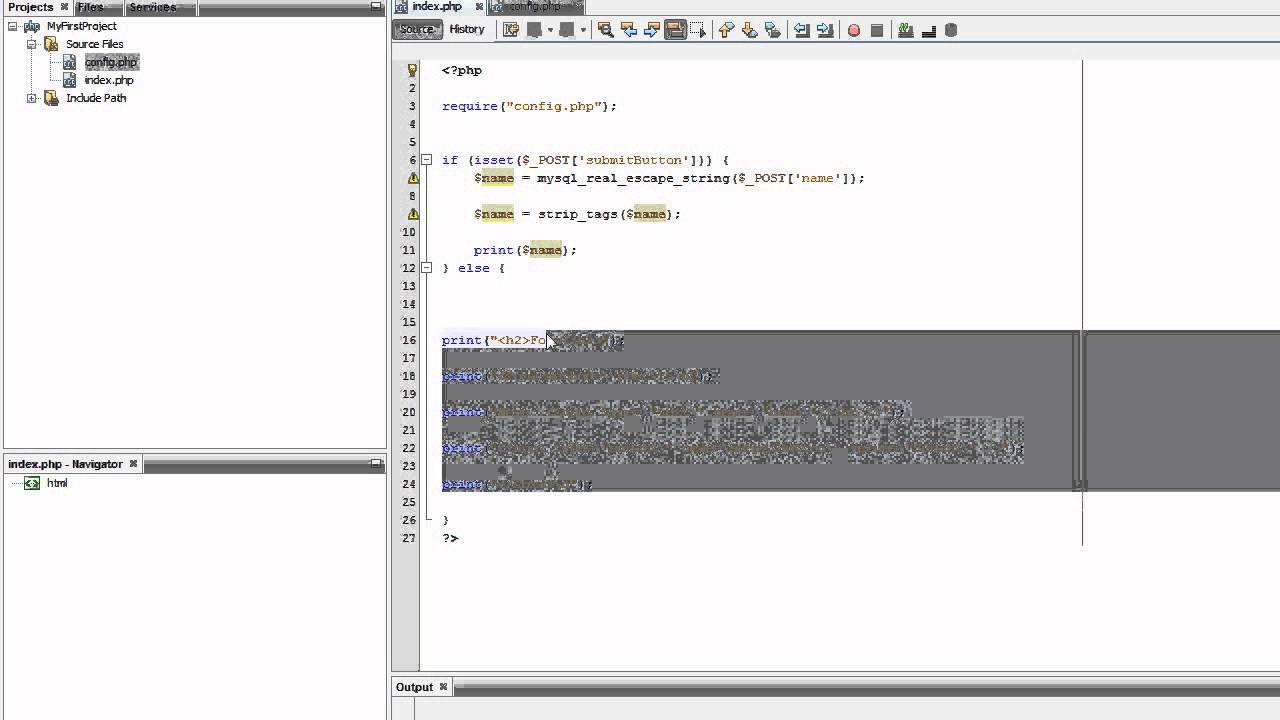Image resolution: width=1280 pixels, height=720 pixels.
Task: Click the index.php file icon in tree
Action: (x=70, y=80)
